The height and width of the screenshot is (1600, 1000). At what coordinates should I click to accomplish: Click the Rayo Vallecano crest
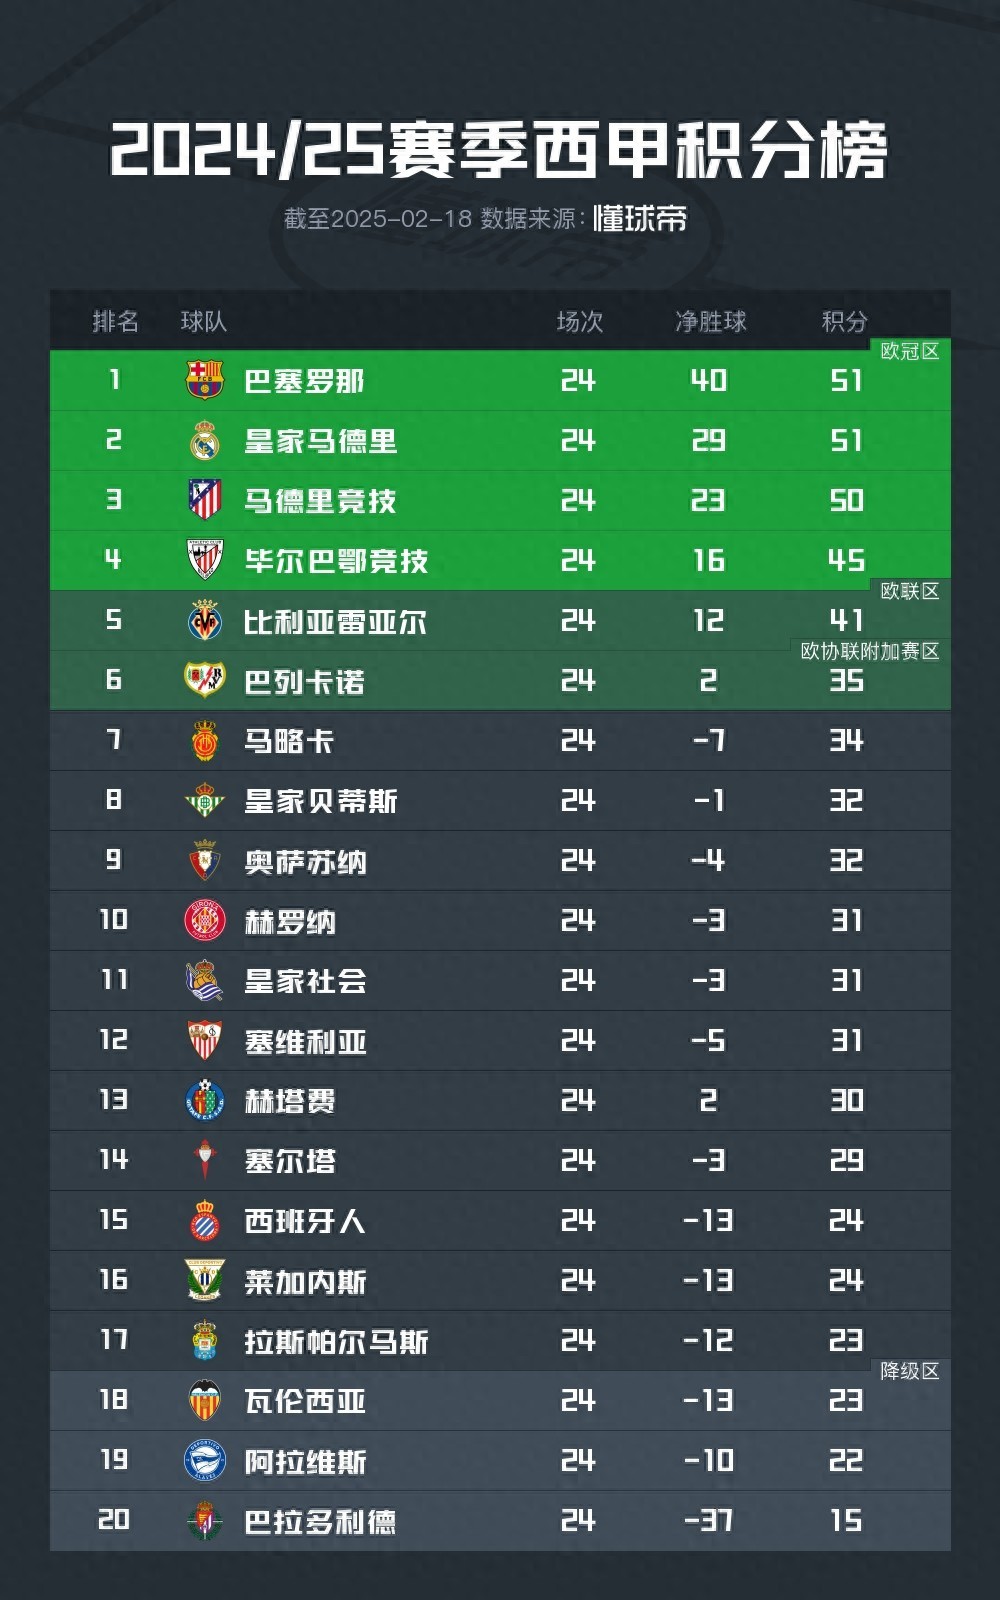(205, 680)
